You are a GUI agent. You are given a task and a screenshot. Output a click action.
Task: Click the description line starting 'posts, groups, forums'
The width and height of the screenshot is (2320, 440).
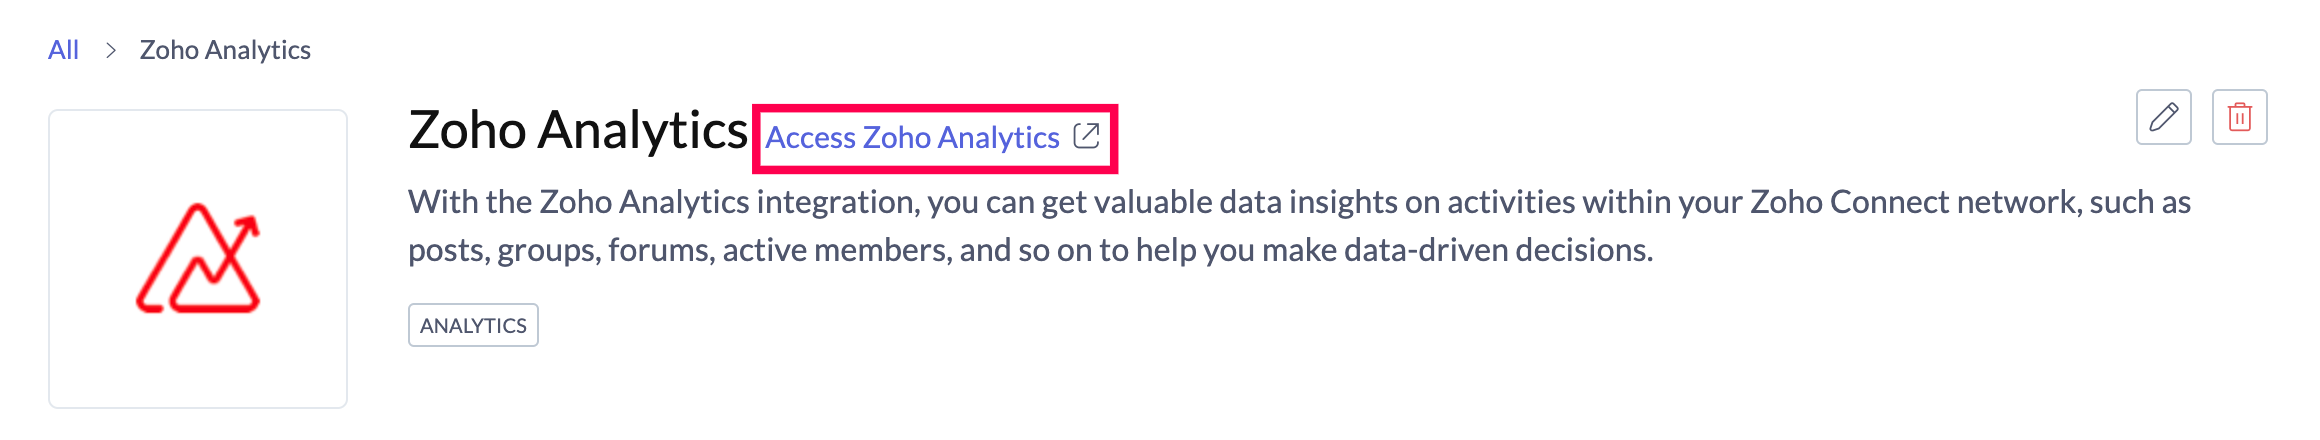click(1030, 250)
